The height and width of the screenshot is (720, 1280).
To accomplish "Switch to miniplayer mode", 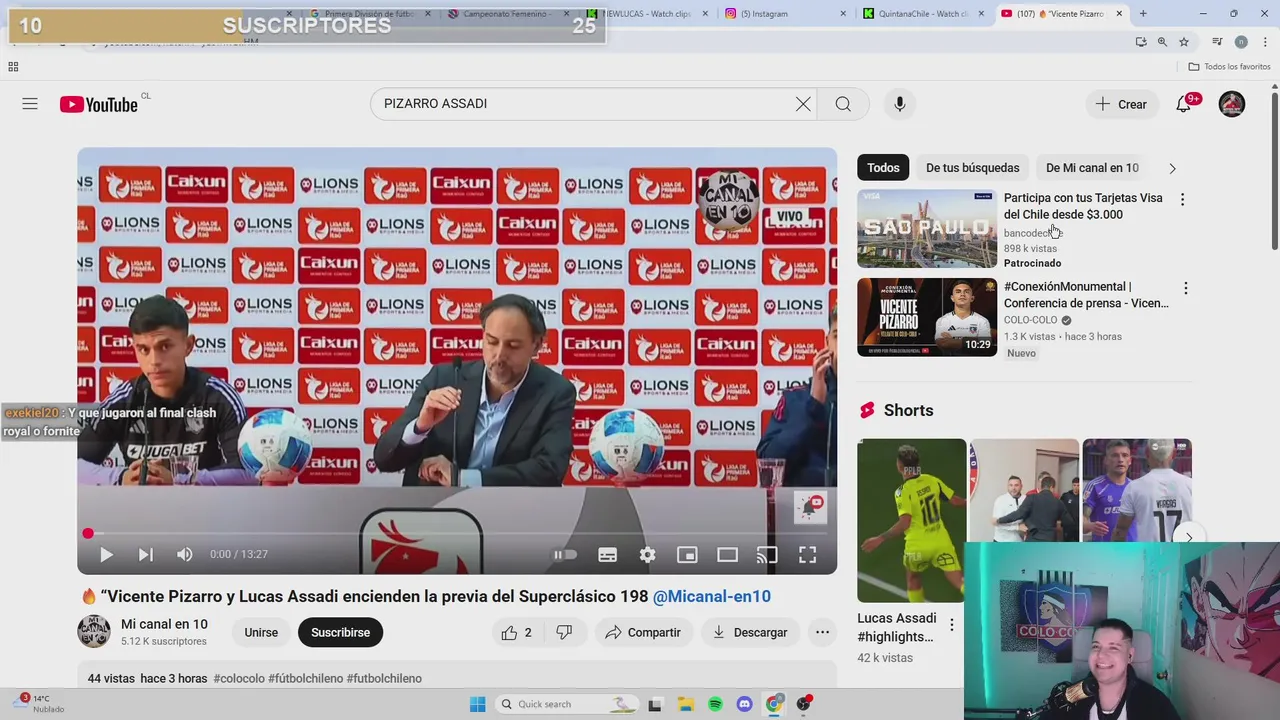I will [687, 555].
